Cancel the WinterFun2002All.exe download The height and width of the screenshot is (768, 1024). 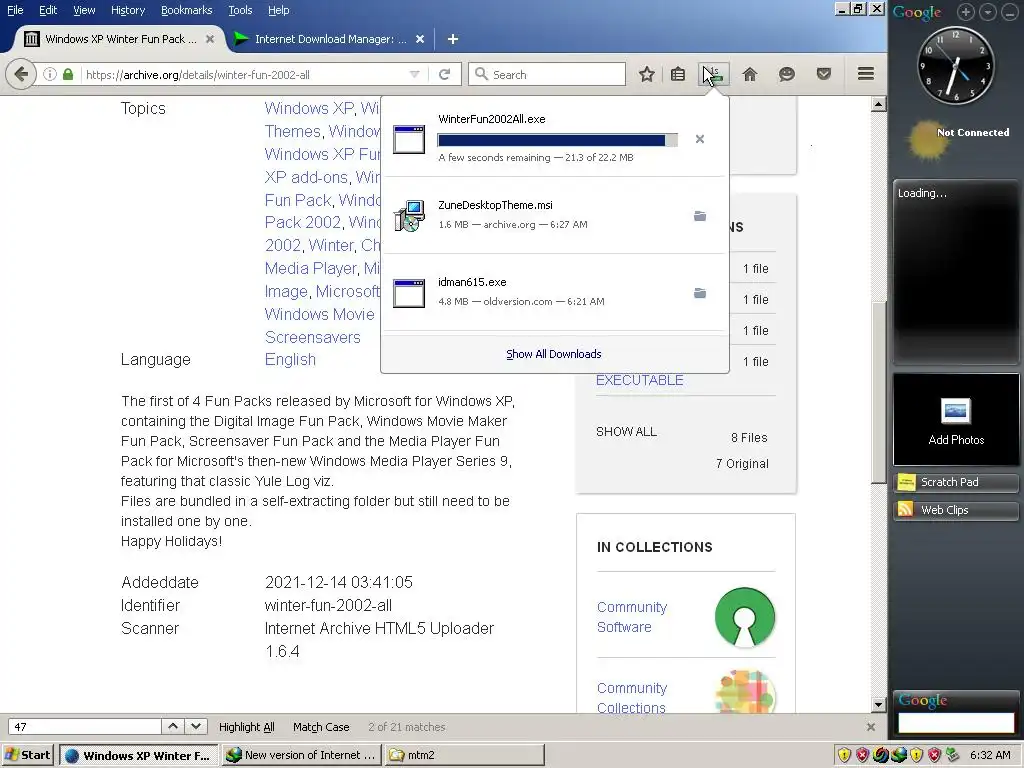699,139
